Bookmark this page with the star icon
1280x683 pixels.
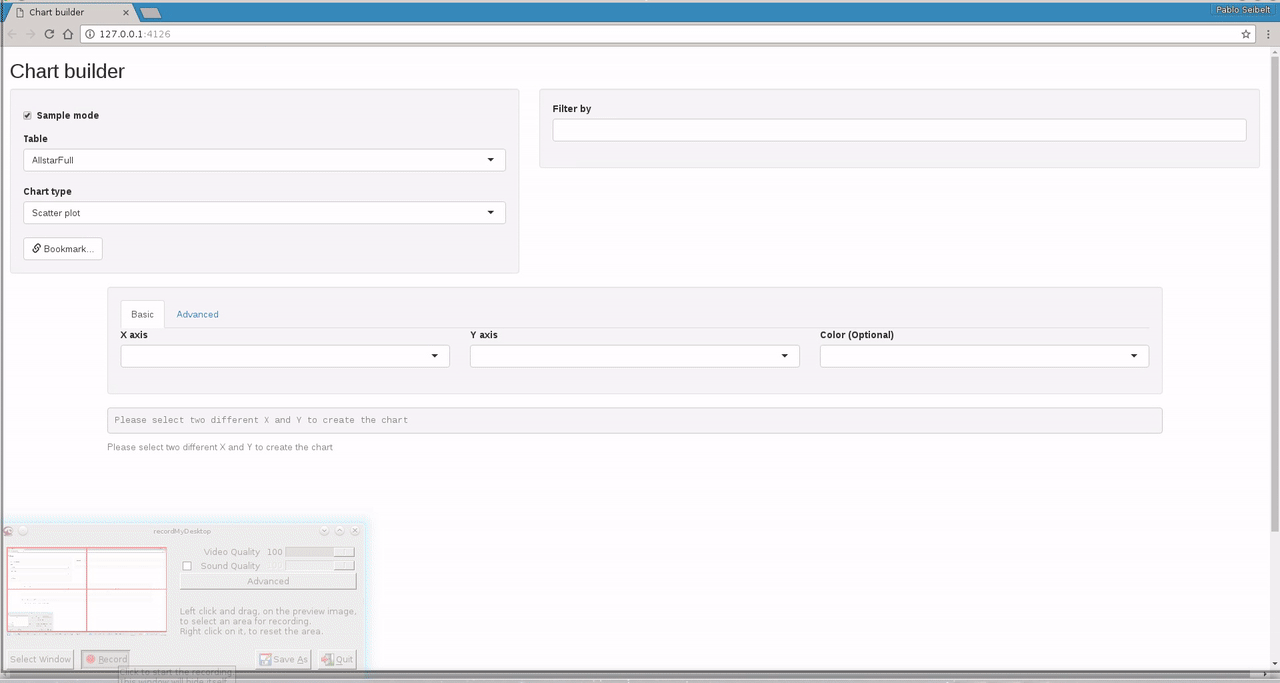(x=1246, y=34)
